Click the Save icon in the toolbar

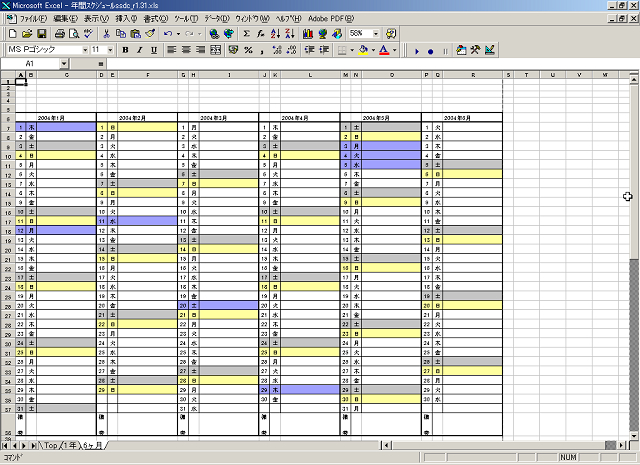(x=43, y=34)
